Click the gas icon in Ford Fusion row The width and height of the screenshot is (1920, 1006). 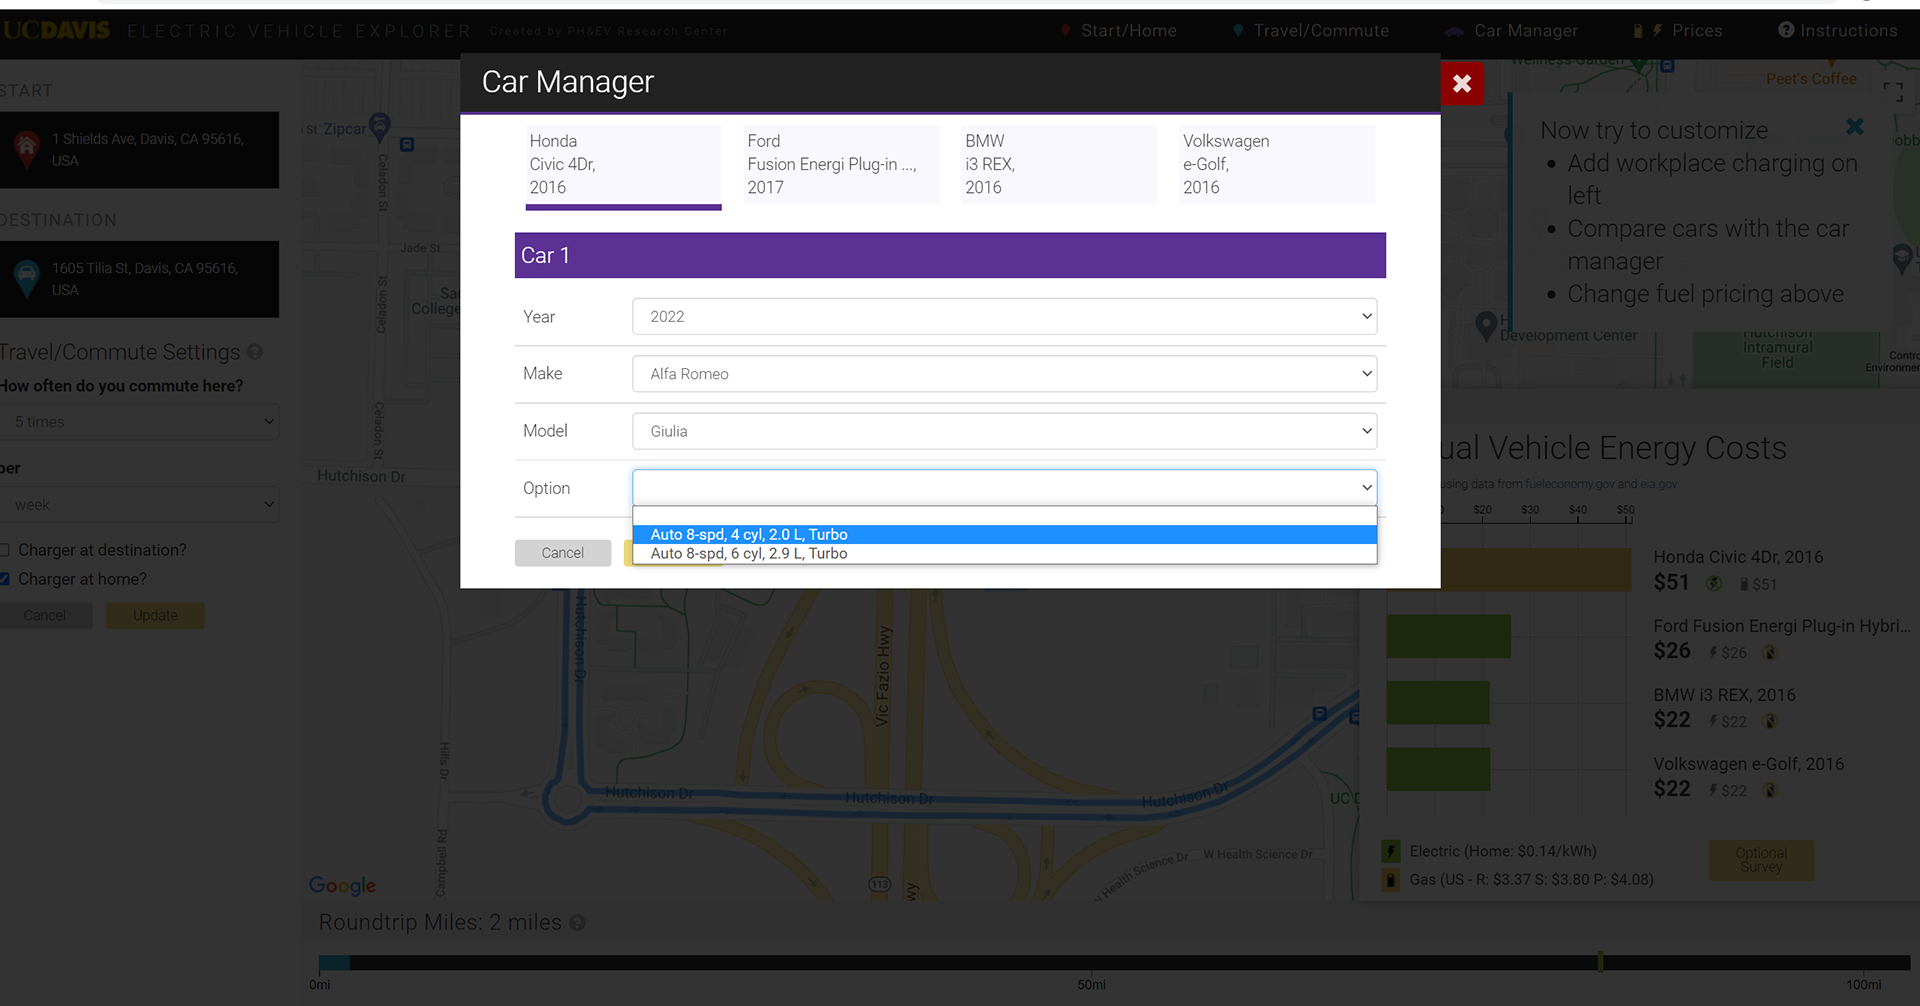tap(1770, 653)
